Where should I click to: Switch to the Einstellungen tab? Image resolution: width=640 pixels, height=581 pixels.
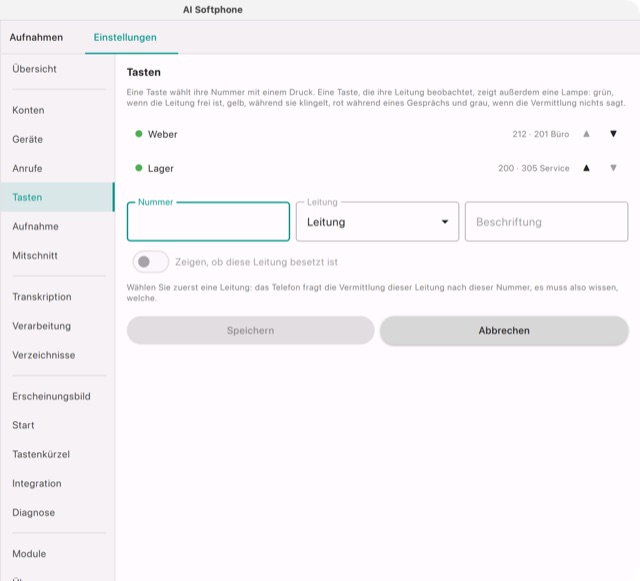pyautogui.click(x=125, y=37)
